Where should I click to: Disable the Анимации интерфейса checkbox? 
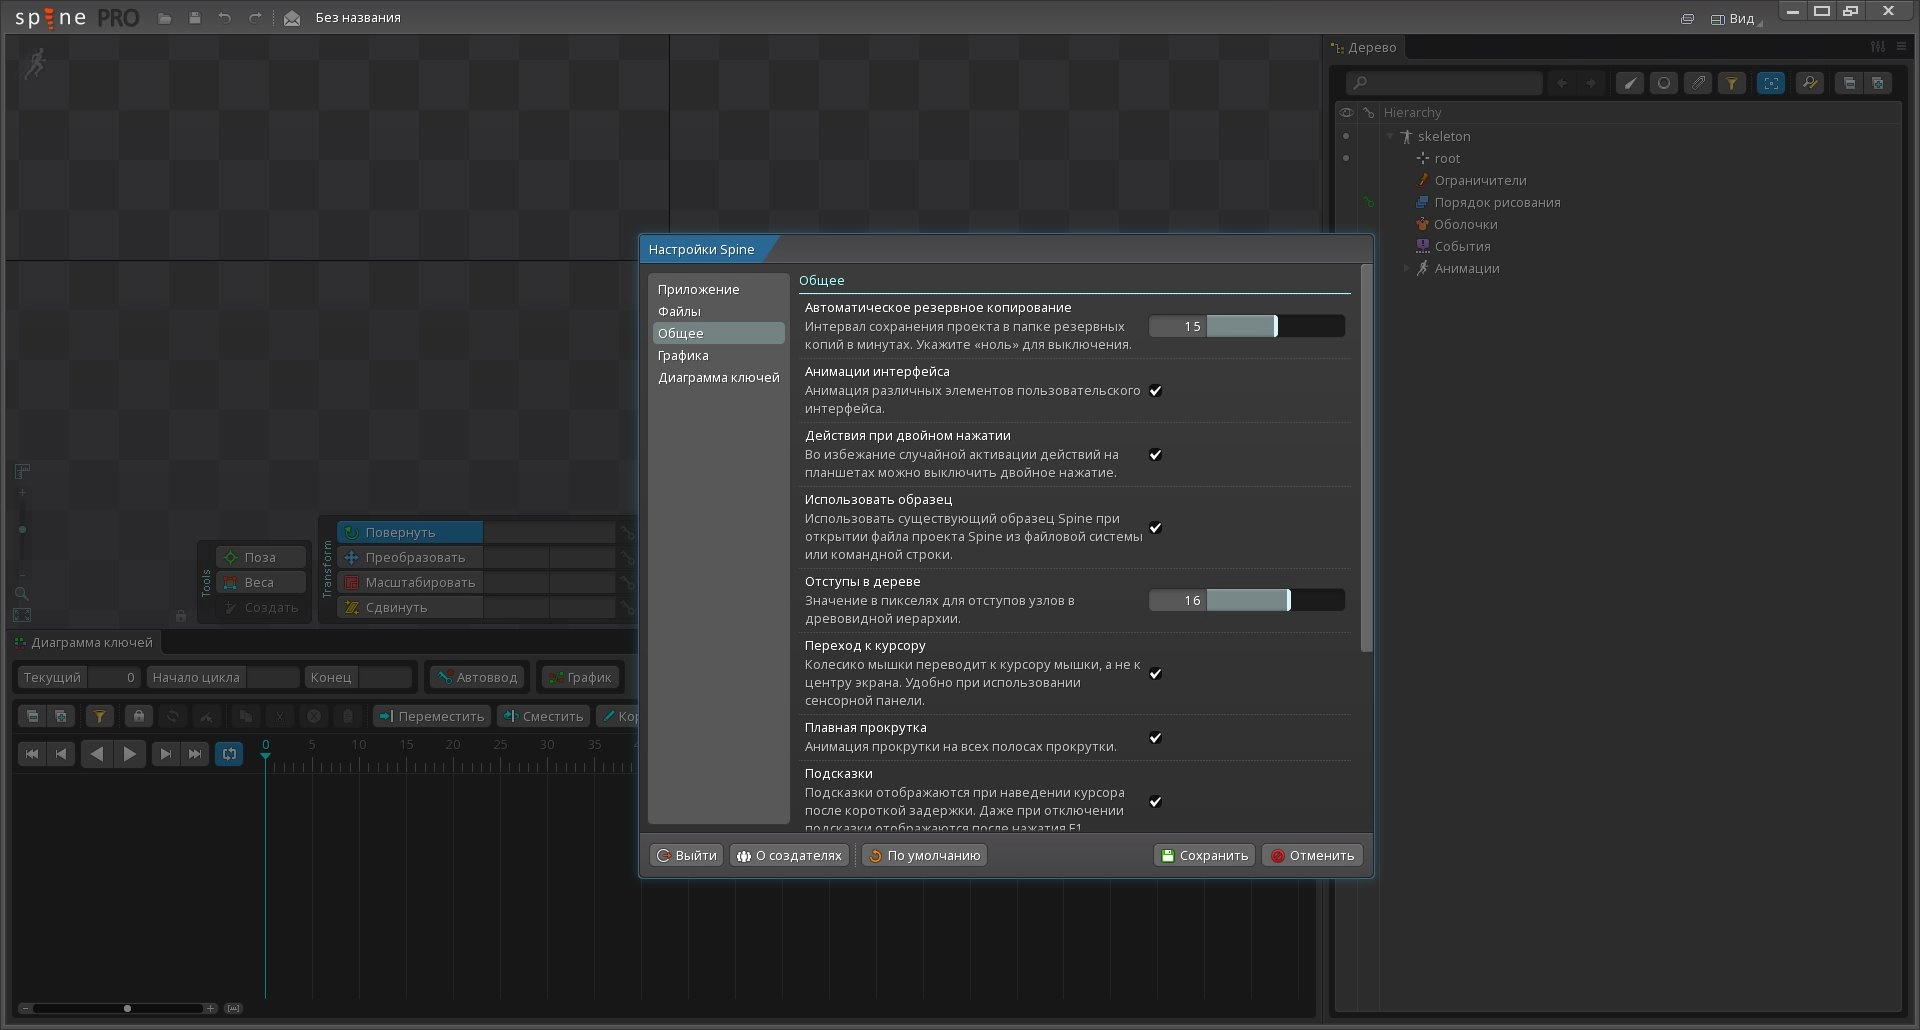(1155, 390)
